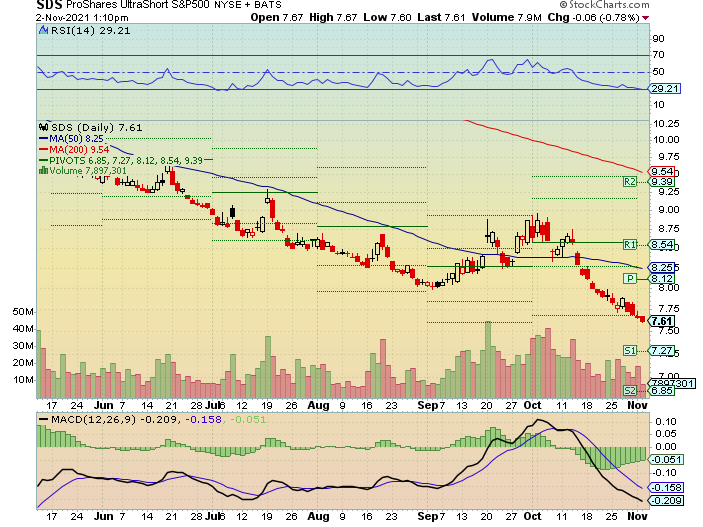Click the RSI indicator line icon
This screenshot has height=527, width=703.
43,30
